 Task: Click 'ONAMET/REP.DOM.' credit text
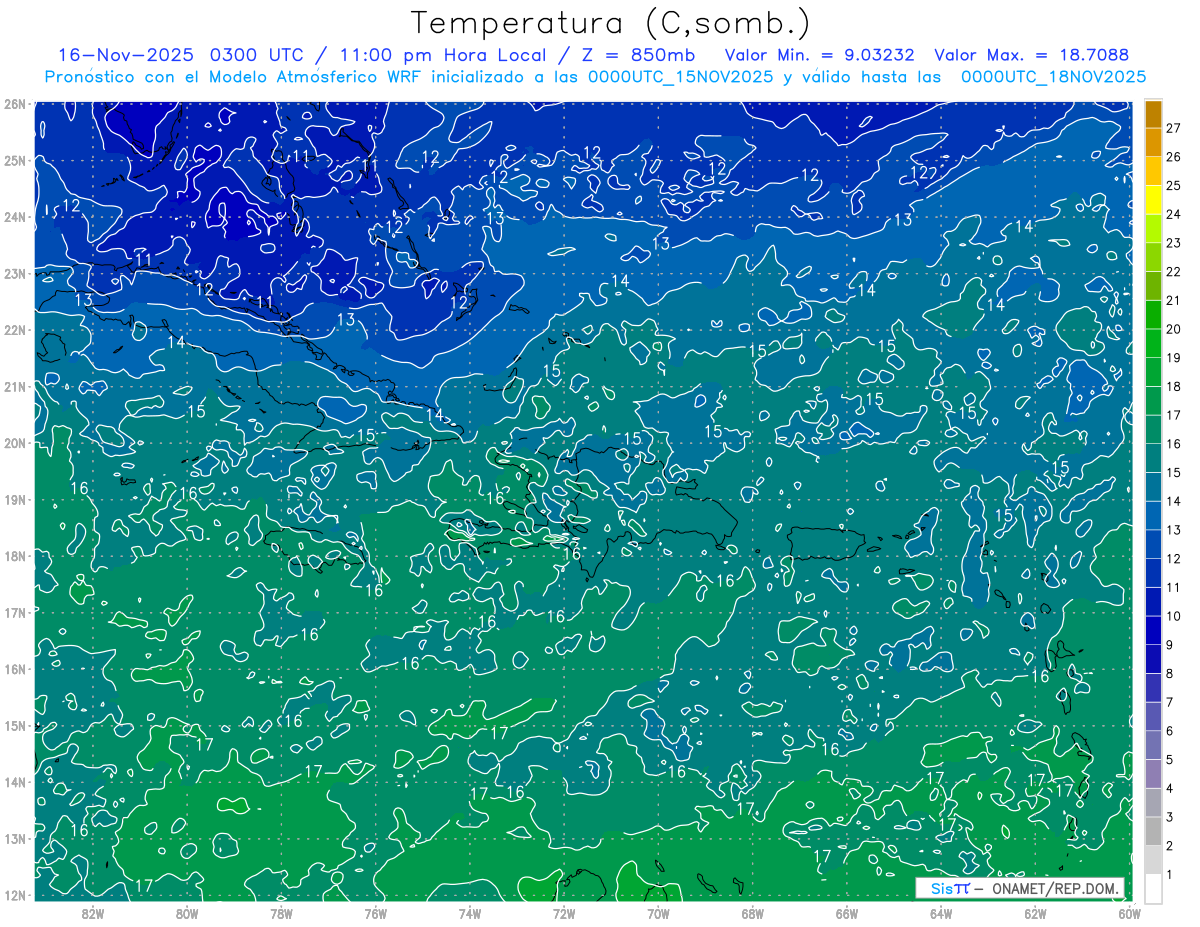[1056, 888]
